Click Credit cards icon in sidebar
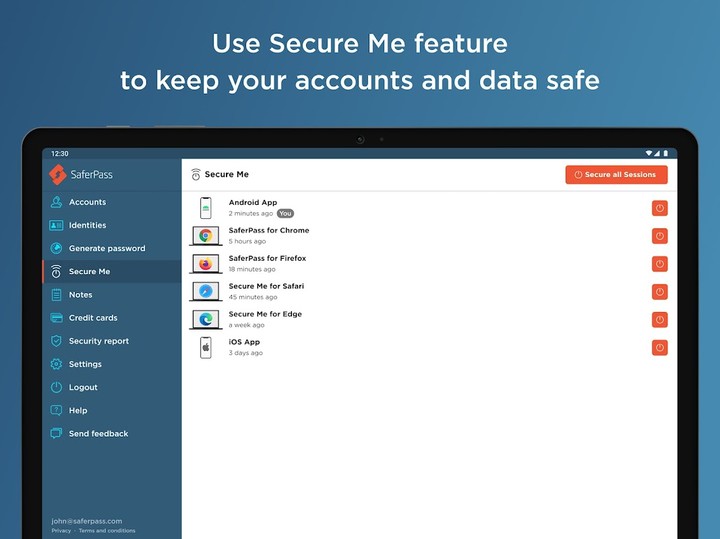This screenshot has width=720, height=539. click(x=56, y=318)
